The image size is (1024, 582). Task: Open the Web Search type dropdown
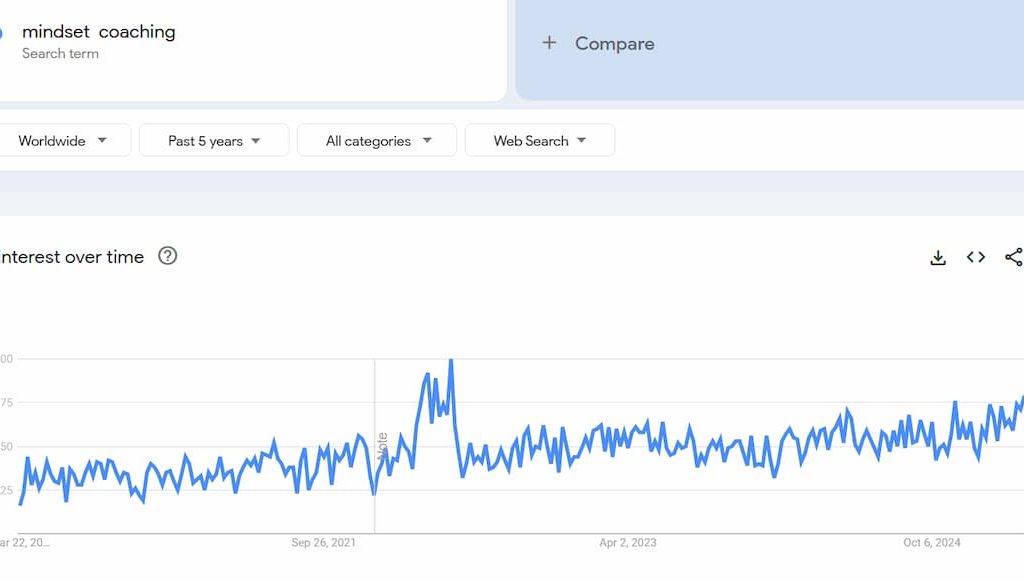point(540,141)
